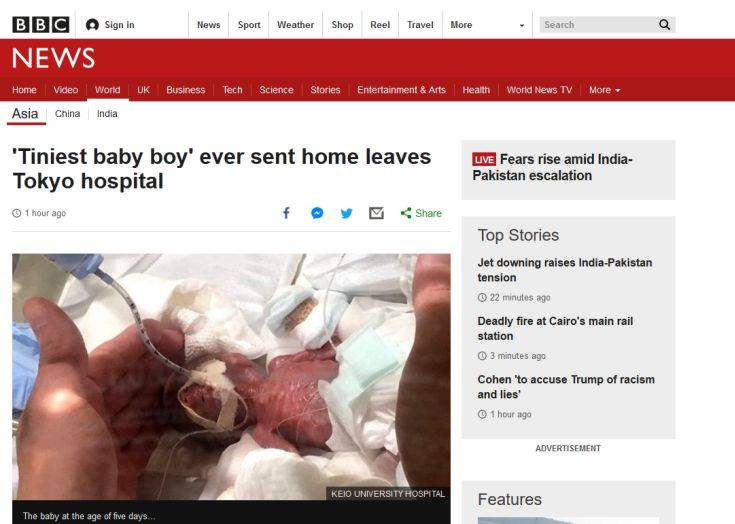Viewport: 735px width, 524px height.
Task: Go to the Health section
Action: click(476, 90)
